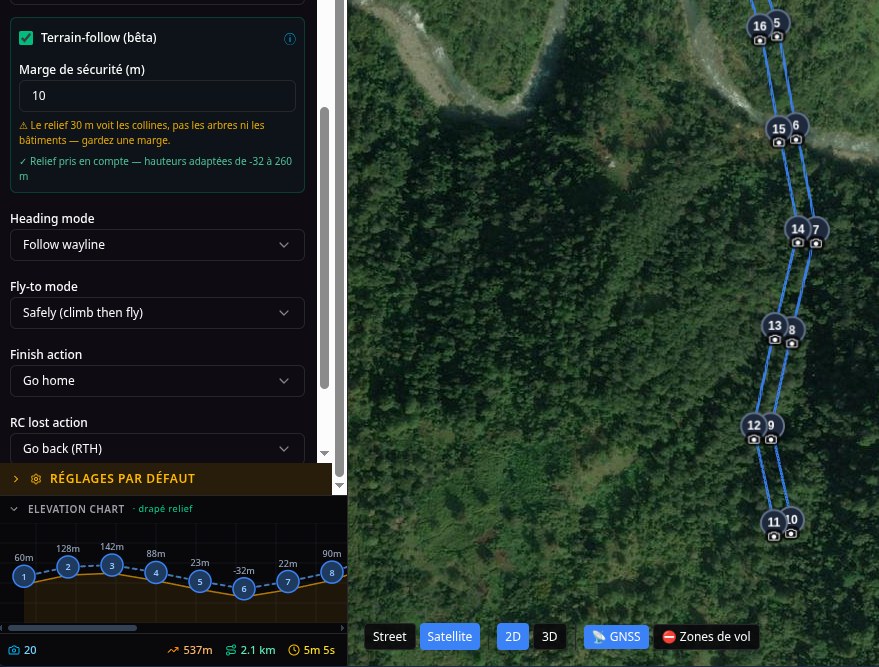Click the camera icon under waypoint 11
Image resolution: width=879 pixels, height=667 pixels.
[x=774, y=536]
